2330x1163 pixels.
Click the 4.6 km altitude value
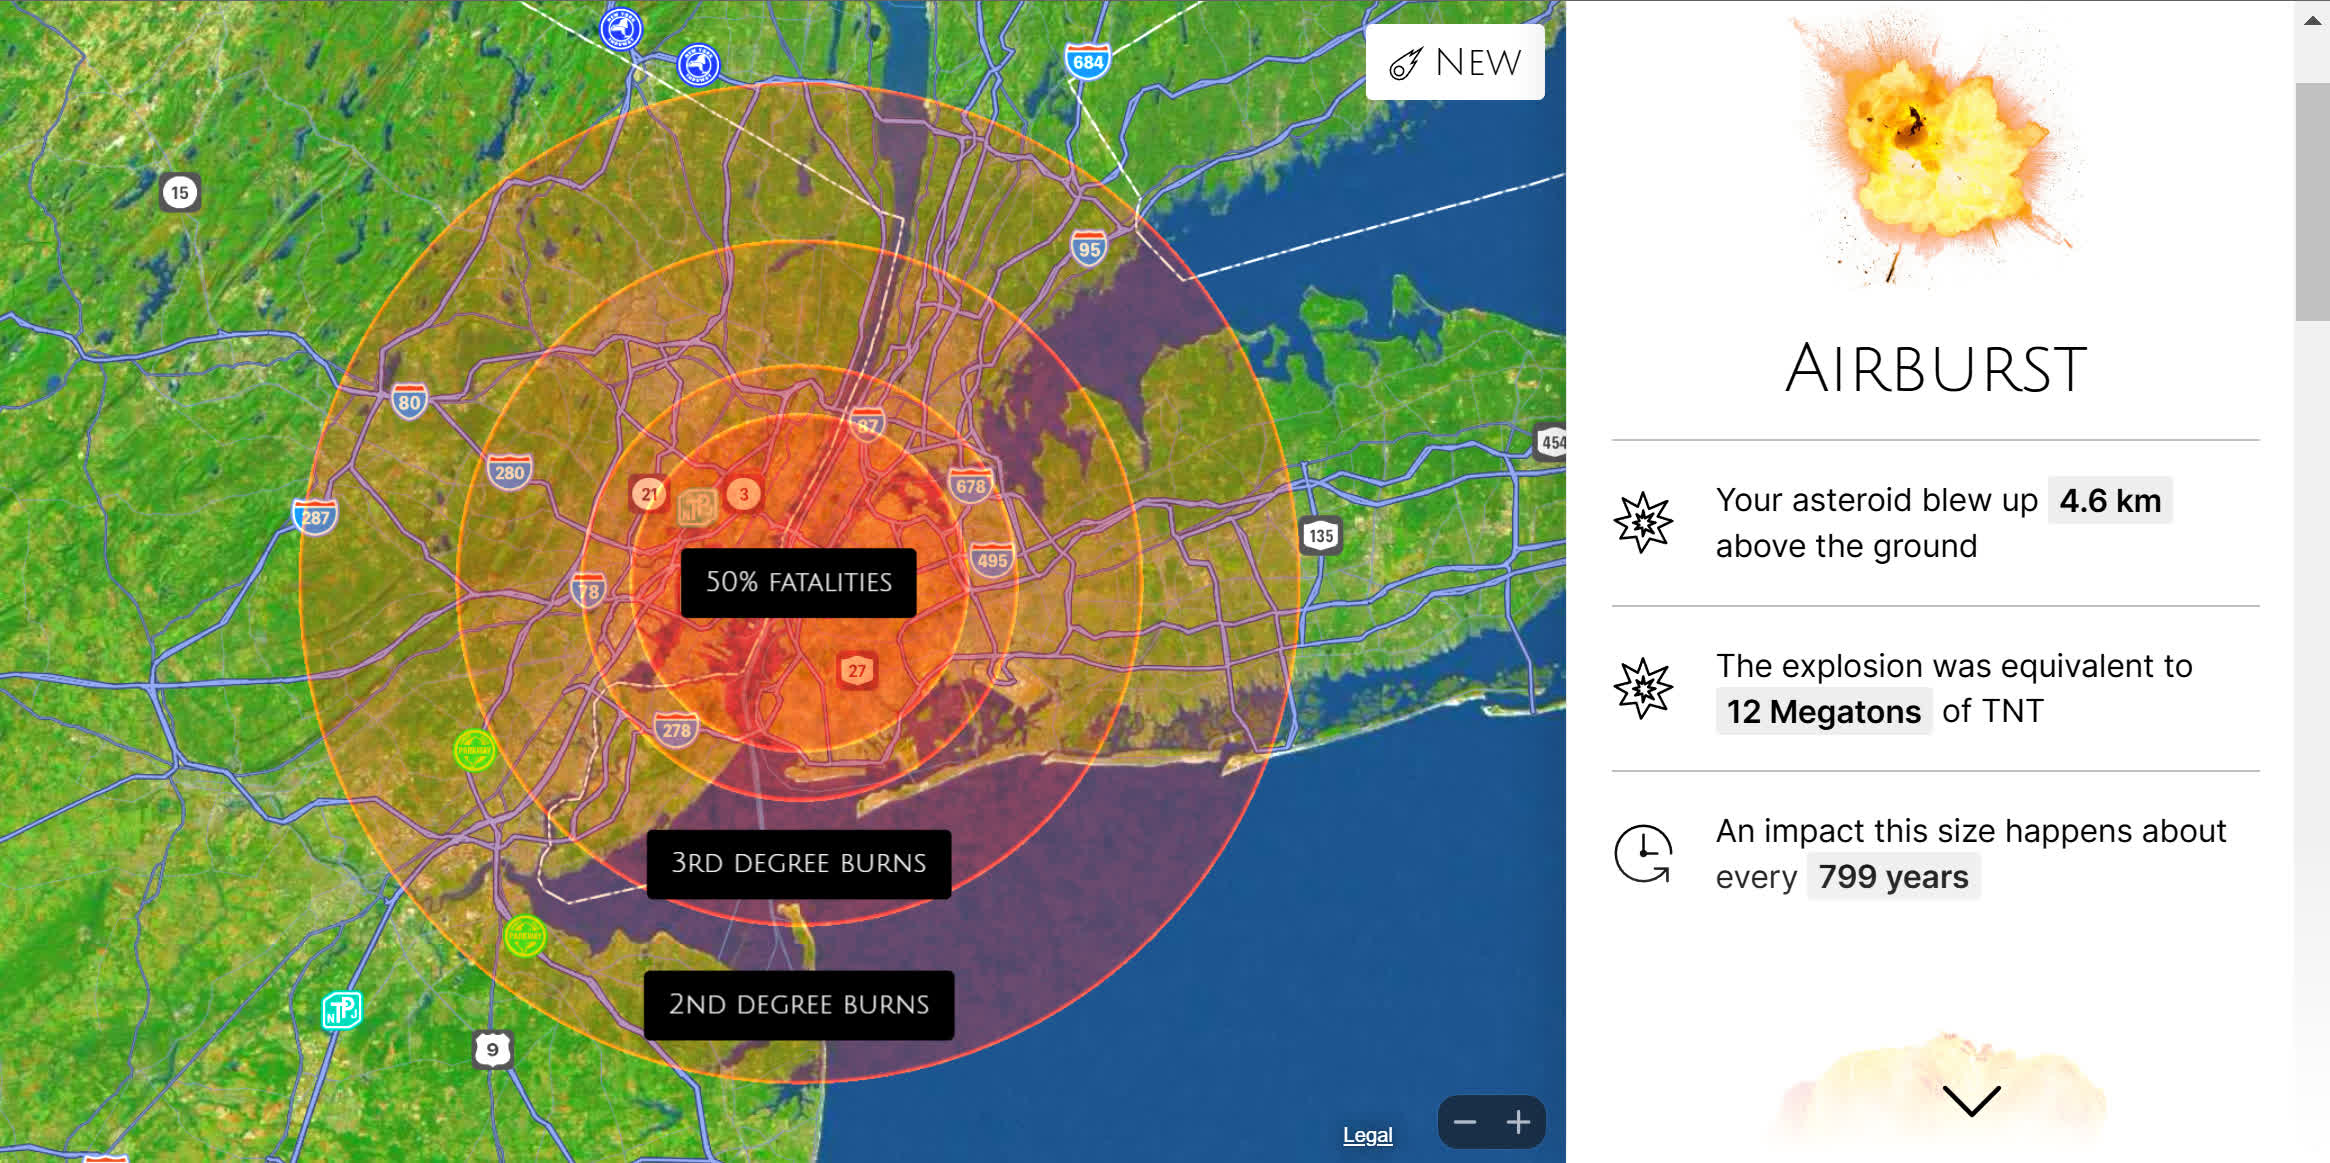click(x=2110, y=500)
